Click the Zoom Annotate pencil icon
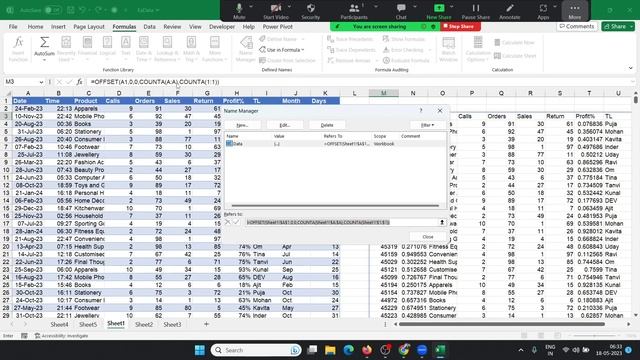 click(x=510, y=8)
